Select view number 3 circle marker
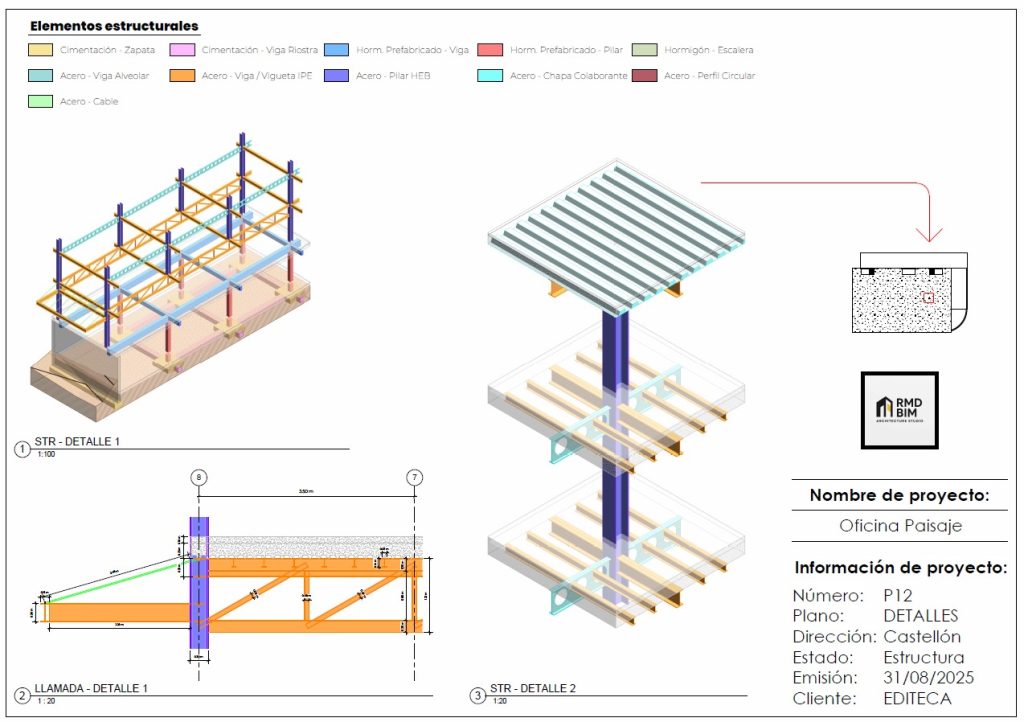Screen dimensions: 1024x722 click(x=478, y=695)
